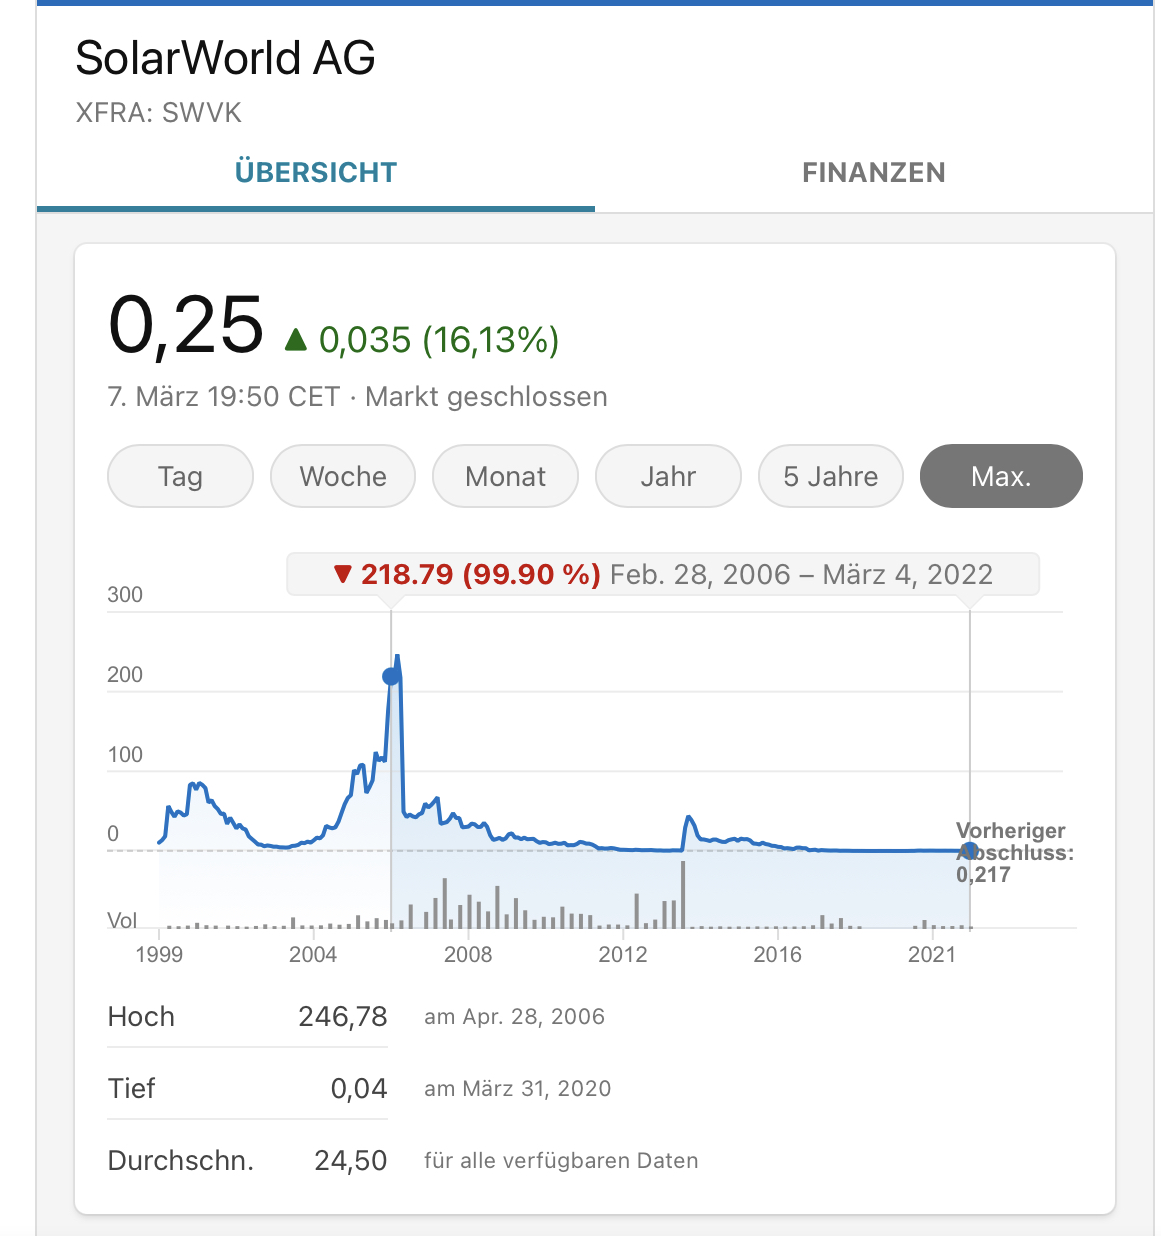Select the Tag time range
Image resolution: width=1161 pixels, height=1236 pixels.
click(180, 476)
